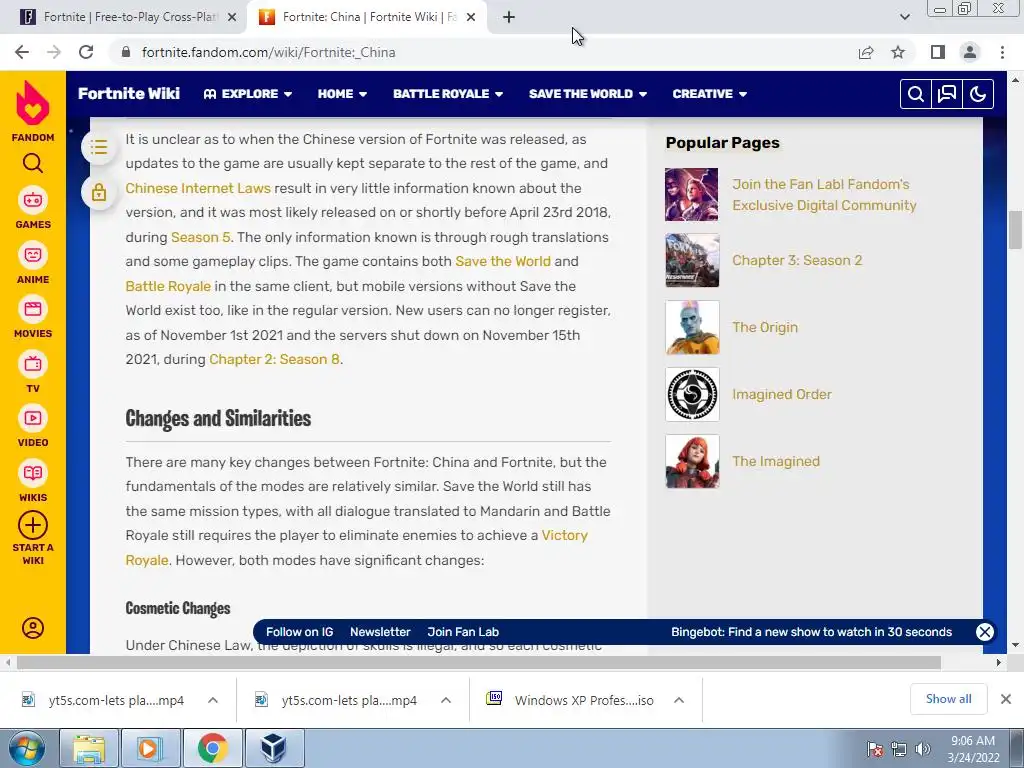Screen dimensions: 1024x768
Task: Open VirtualBox from the taskbar
Action: coord(274,748)
